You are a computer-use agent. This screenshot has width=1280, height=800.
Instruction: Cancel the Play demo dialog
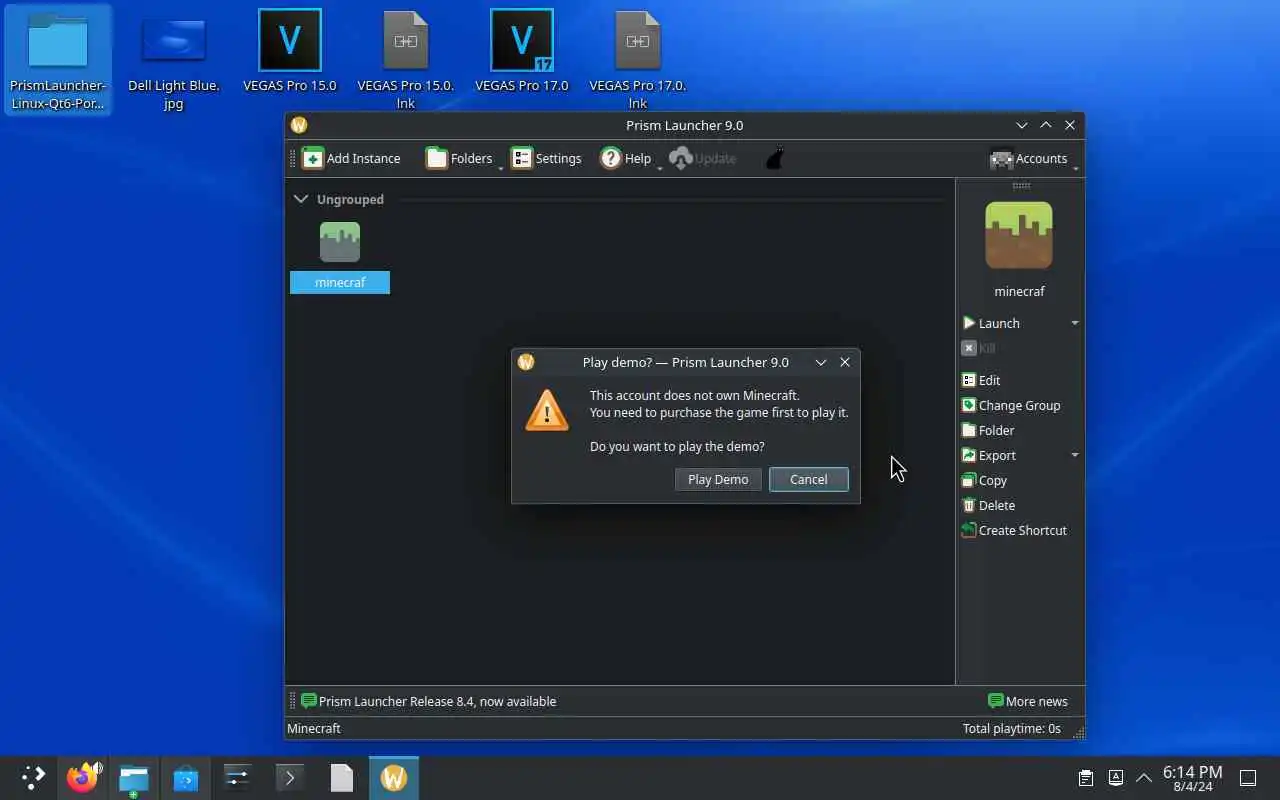pyautogui.click(x=808, y=479)
